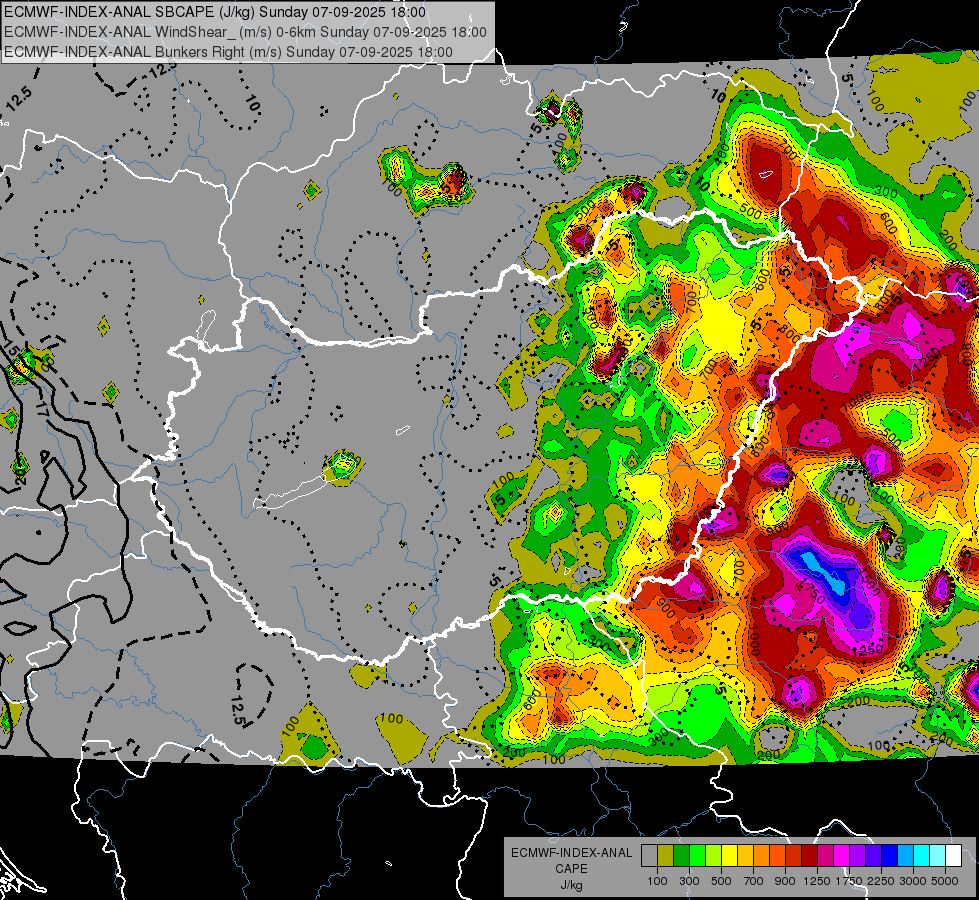Click the olive swatch in the CAPE legend

(x=666, y=856)
